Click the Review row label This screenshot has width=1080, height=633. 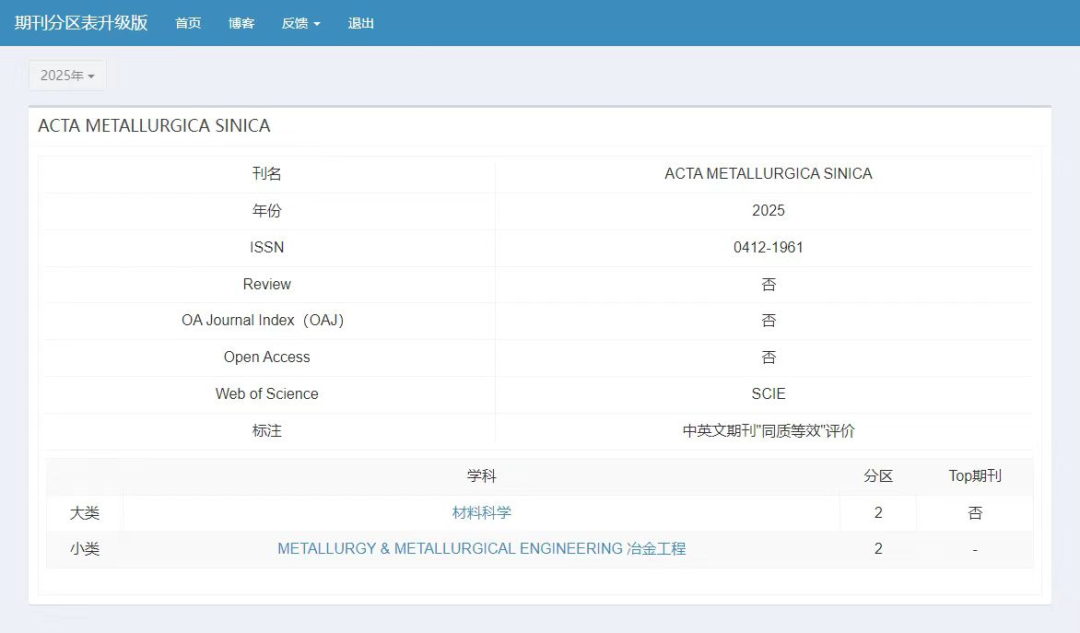click(267, 284)
